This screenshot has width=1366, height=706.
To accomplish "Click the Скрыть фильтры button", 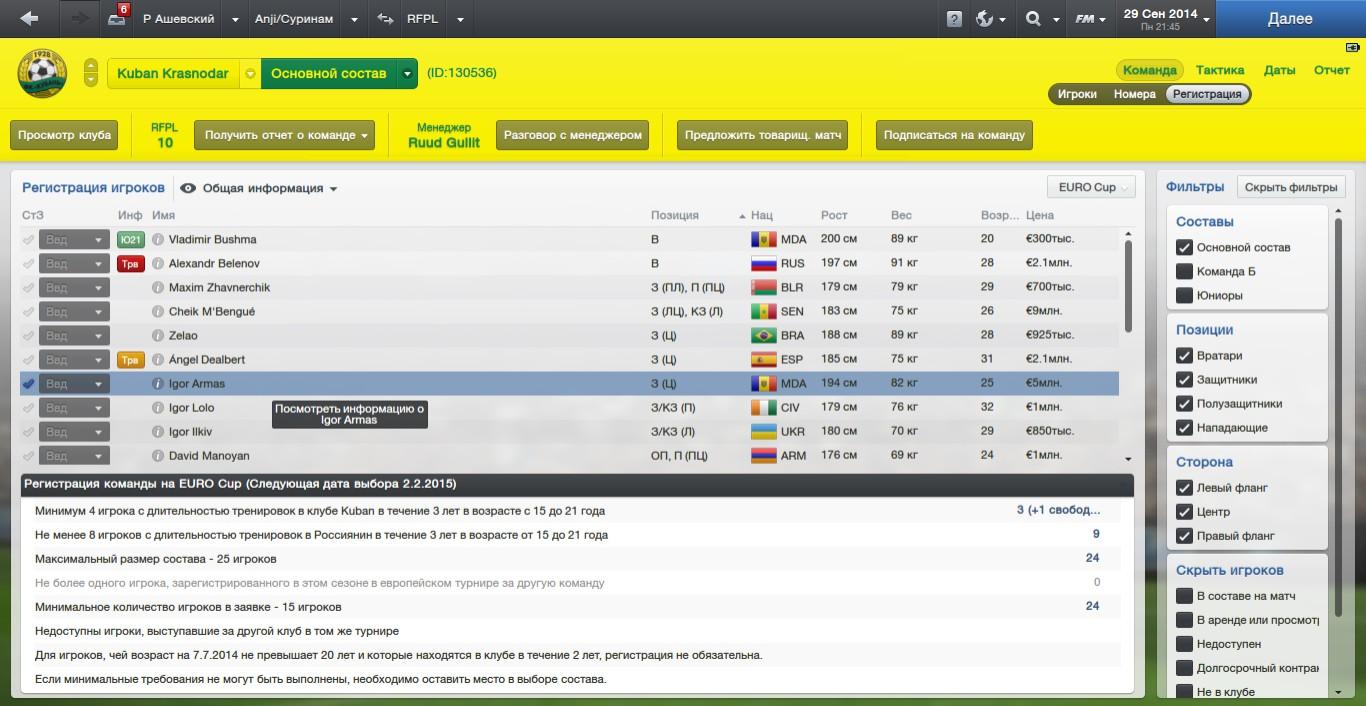I will [1291, 187].
